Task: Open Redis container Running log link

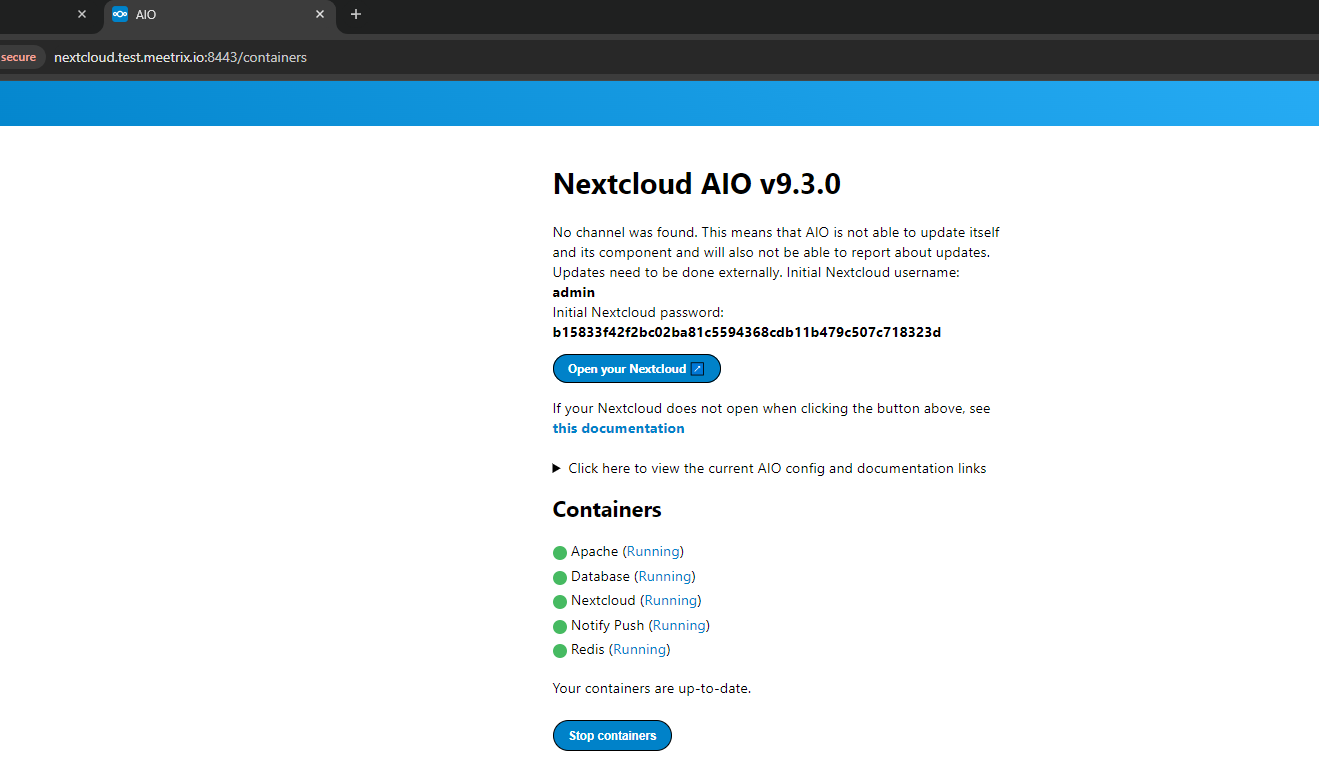Action: (640, 649)
